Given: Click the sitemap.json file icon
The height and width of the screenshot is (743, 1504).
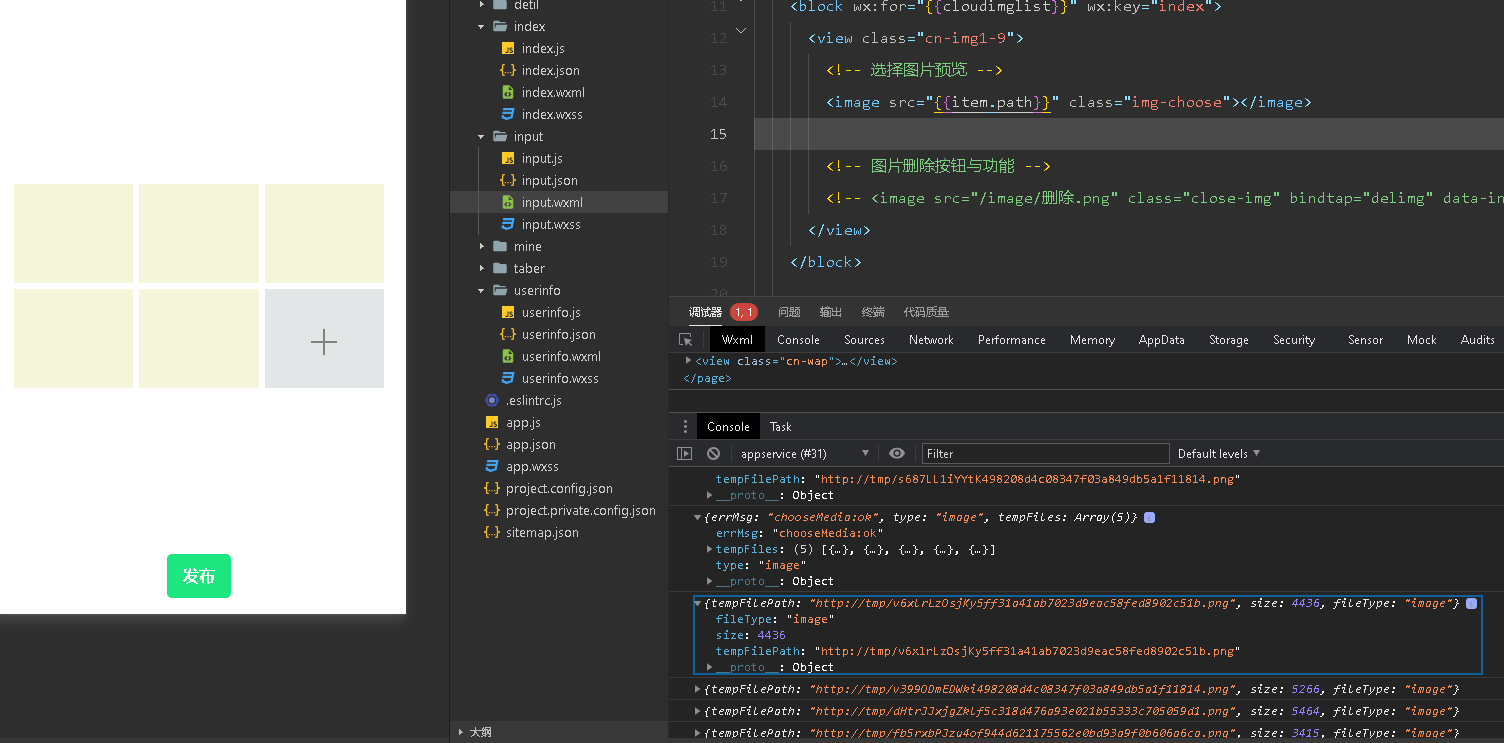Looking at the screenshot, I should coord(492,533).
